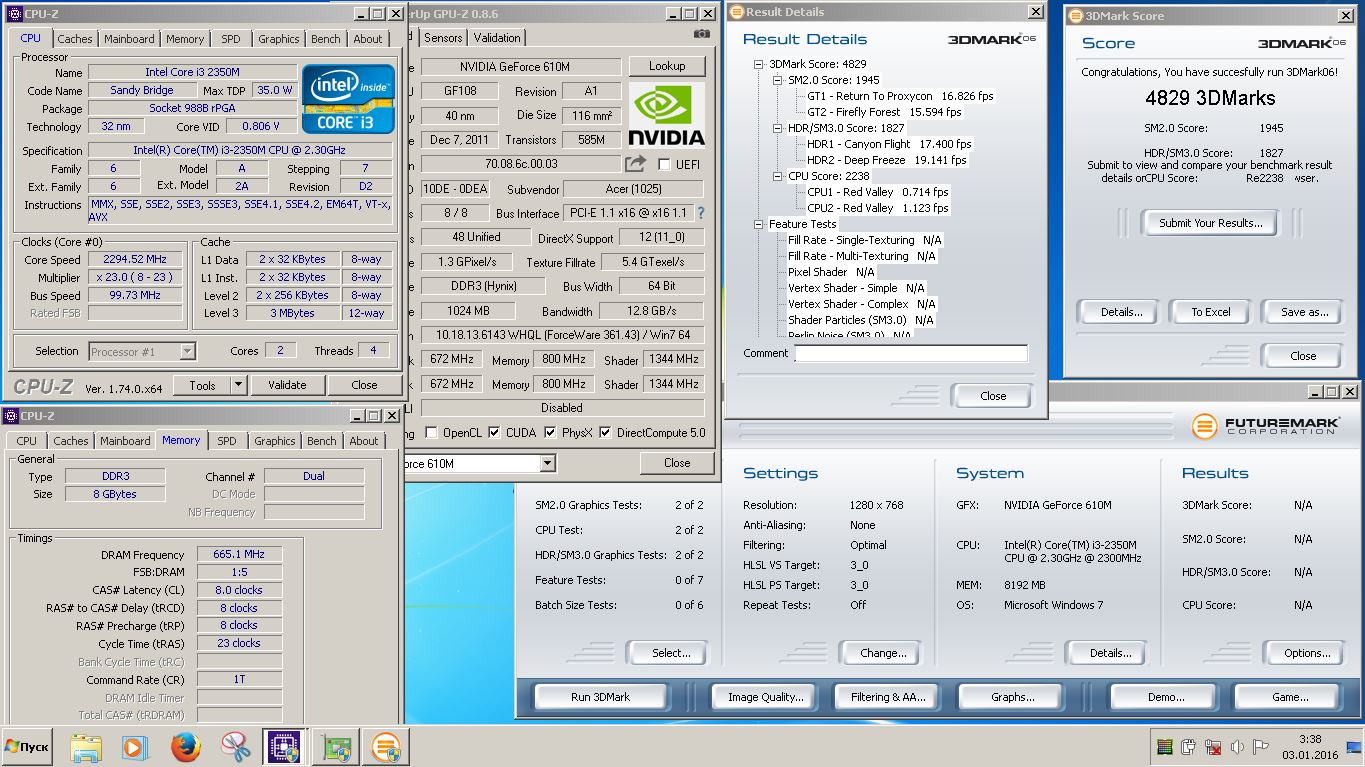Launch Firefox from the taskbar
This screenshot has height=767, width=1365.
click(x=185, y=747)
